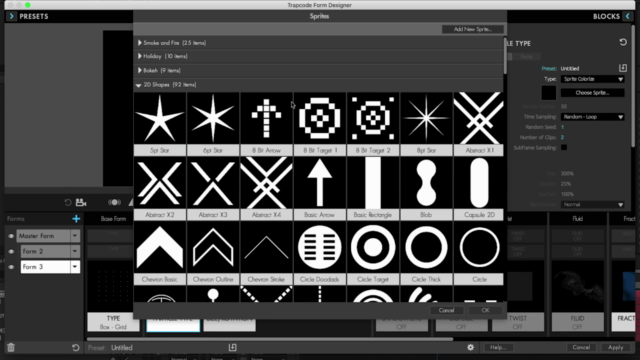Delete form using trash icon
The width and height of the screenshot is (640, 360).
pyautogui.click(x=11, y=347)
